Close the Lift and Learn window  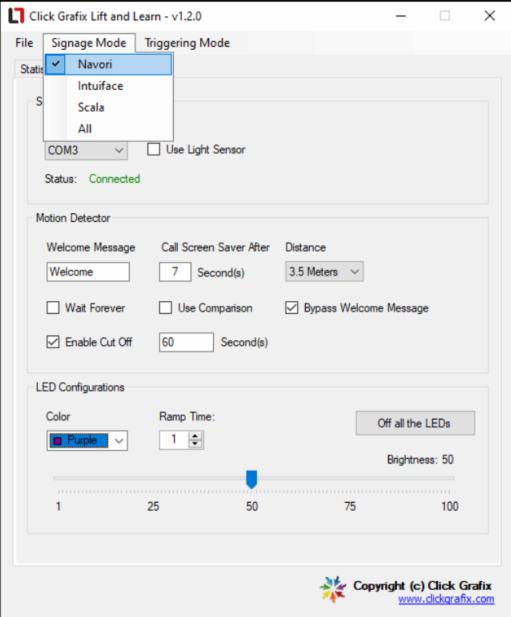(490, 16)
